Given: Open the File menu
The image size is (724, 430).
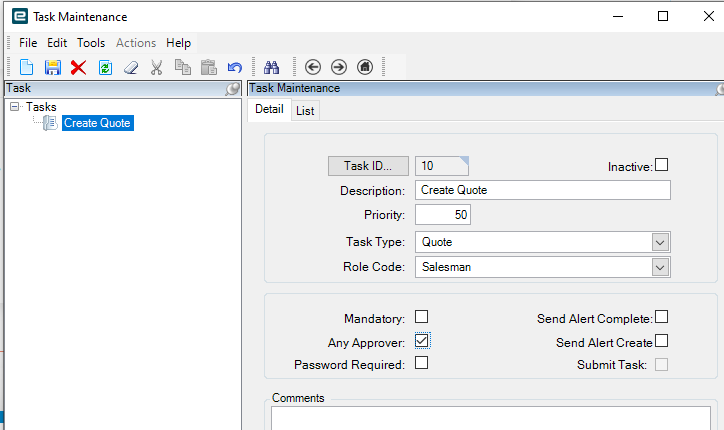Looking at the screenshot, I should coord(28,43).
